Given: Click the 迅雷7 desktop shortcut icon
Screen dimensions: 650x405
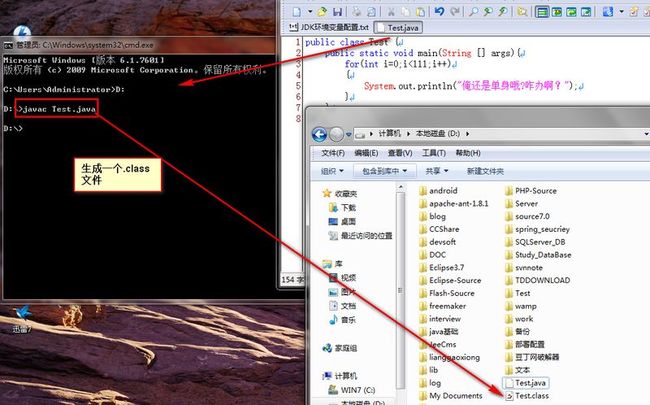Looking at the screenshot, I should 22,320.
